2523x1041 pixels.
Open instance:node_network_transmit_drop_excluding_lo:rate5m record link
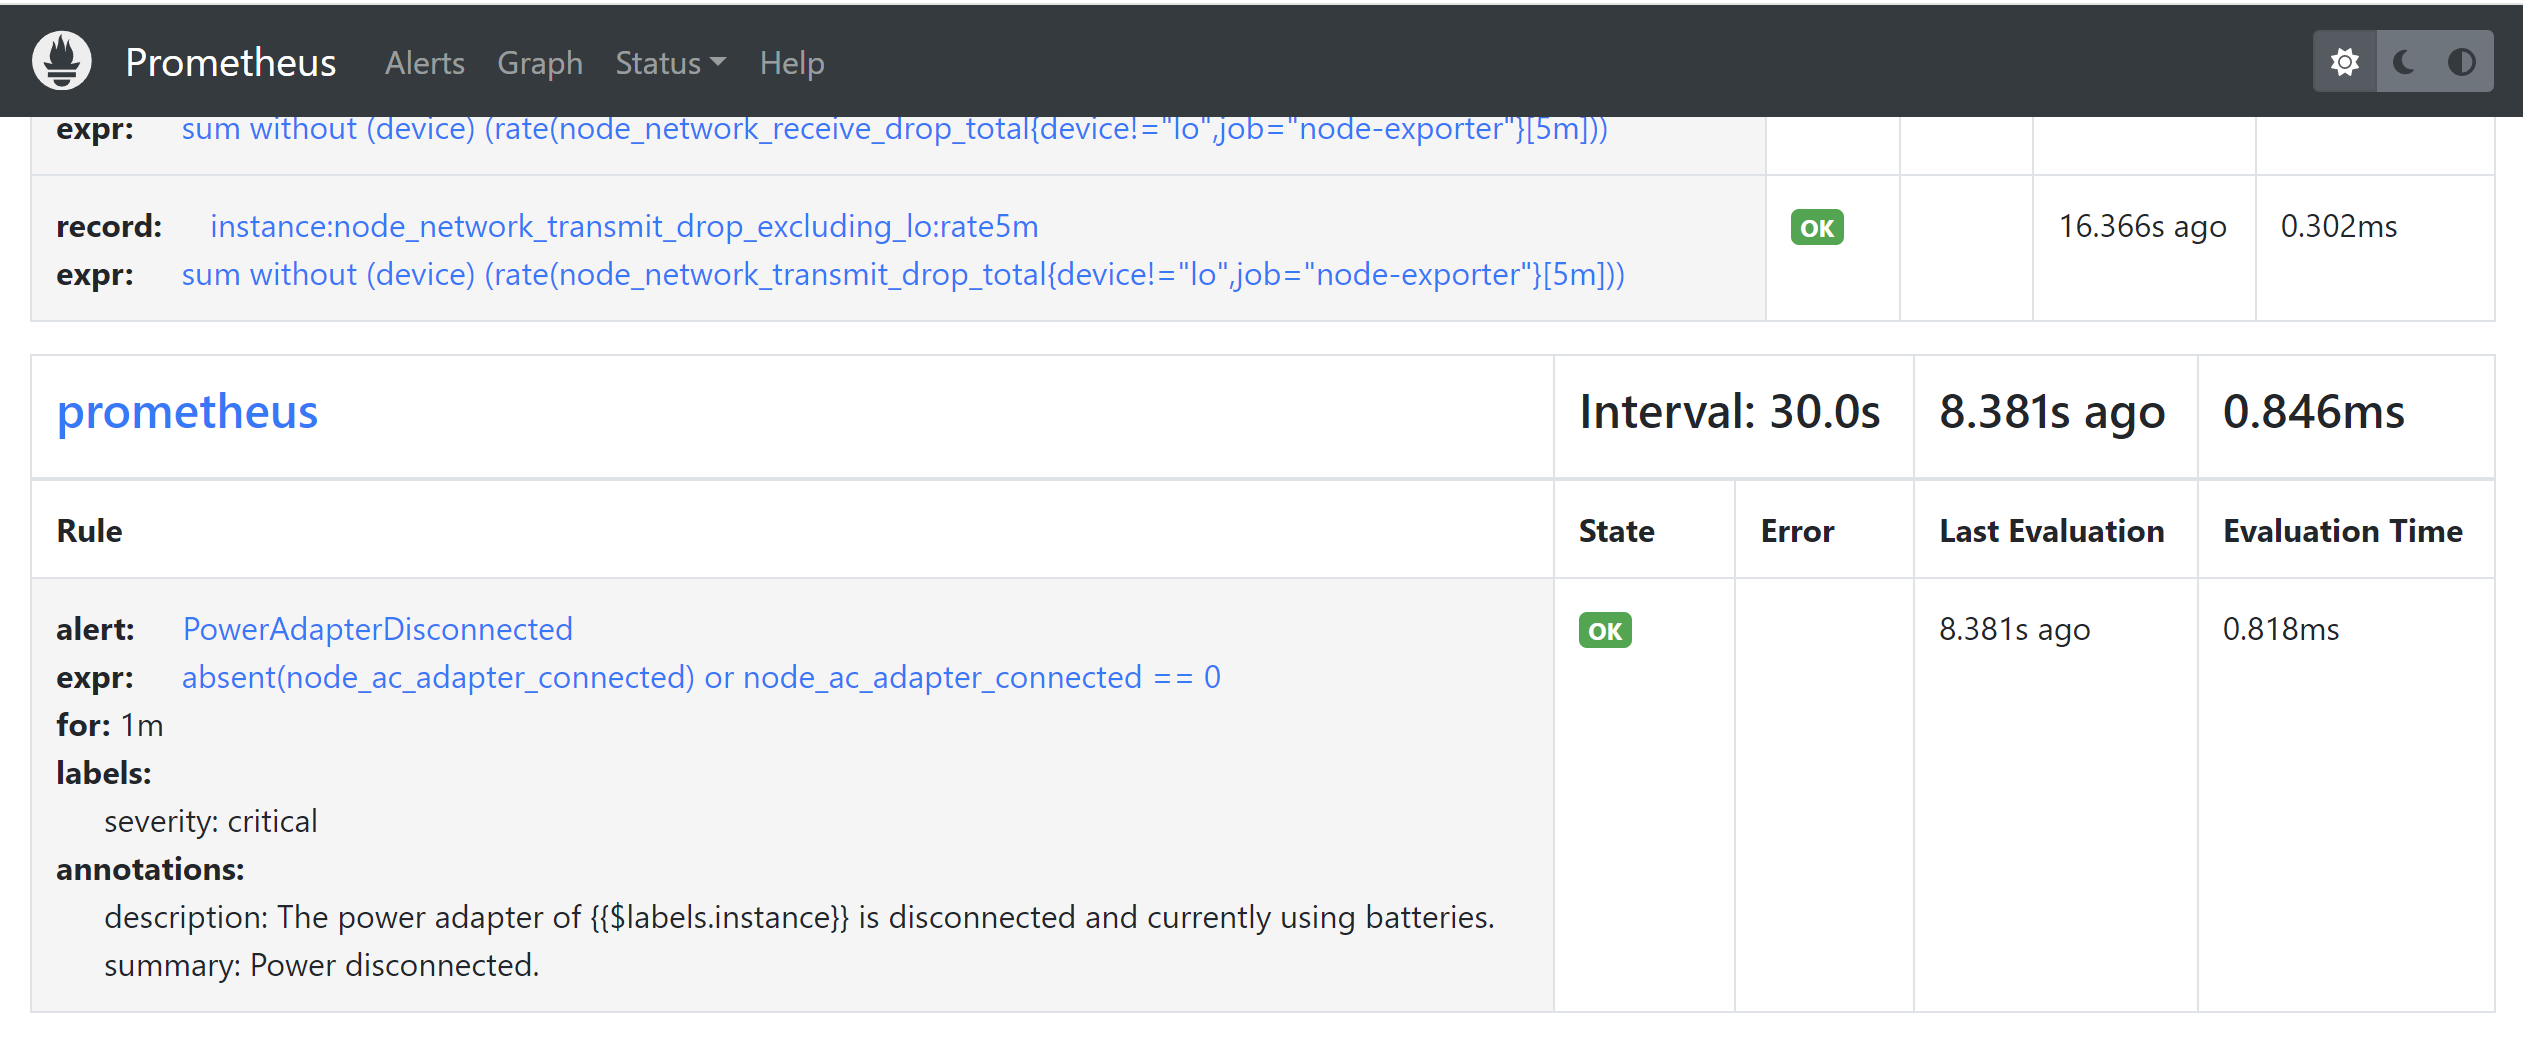[x=624, y=226]
